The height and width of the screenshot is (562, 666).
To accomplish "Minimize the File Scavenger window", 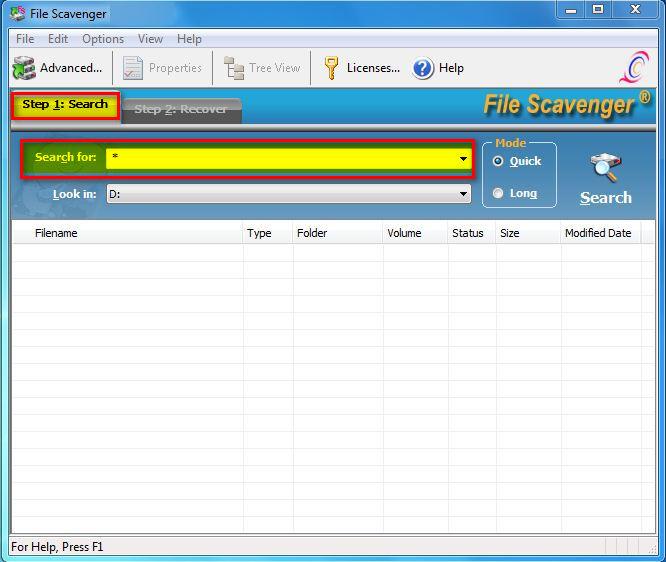I will (x=571, y=10).
